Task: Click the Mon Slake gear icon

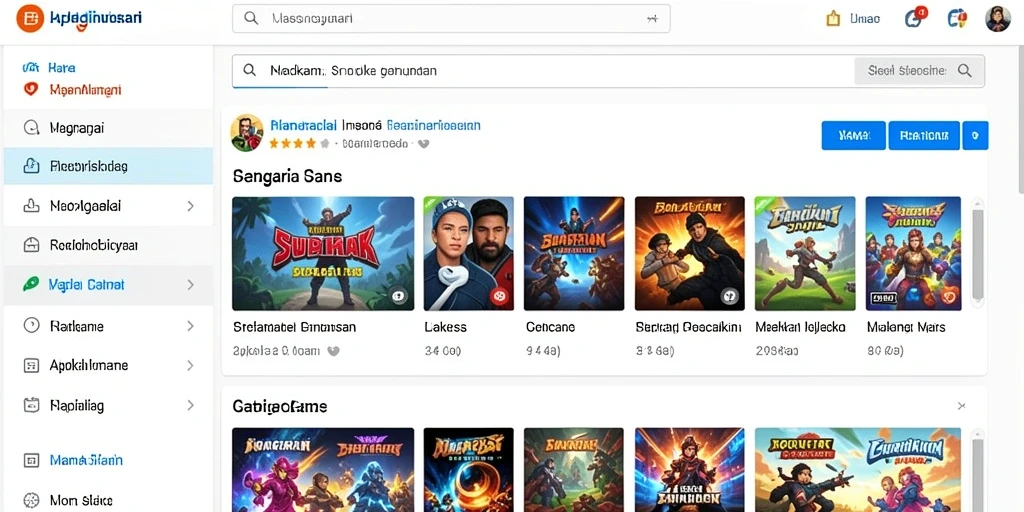Action: (31, 500)
